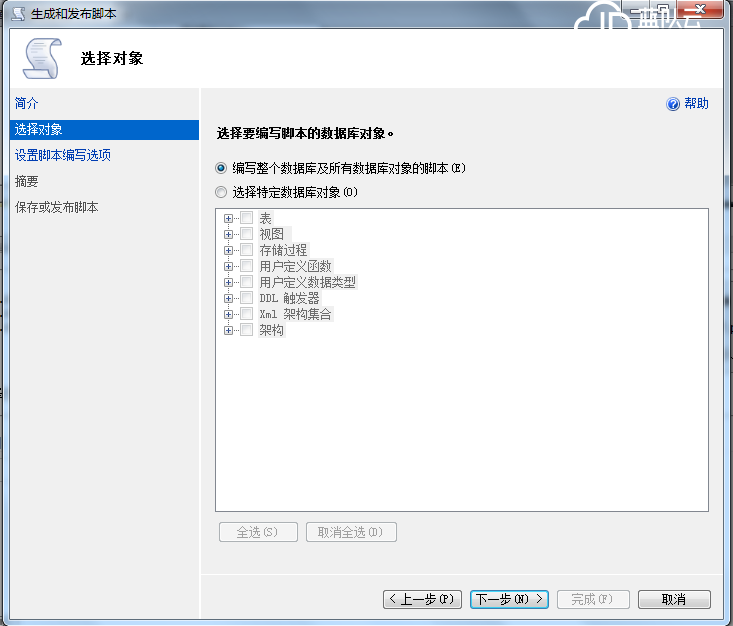Click the 下一步 button
Screen dimensions: 733x626
(x=510, y=599)
